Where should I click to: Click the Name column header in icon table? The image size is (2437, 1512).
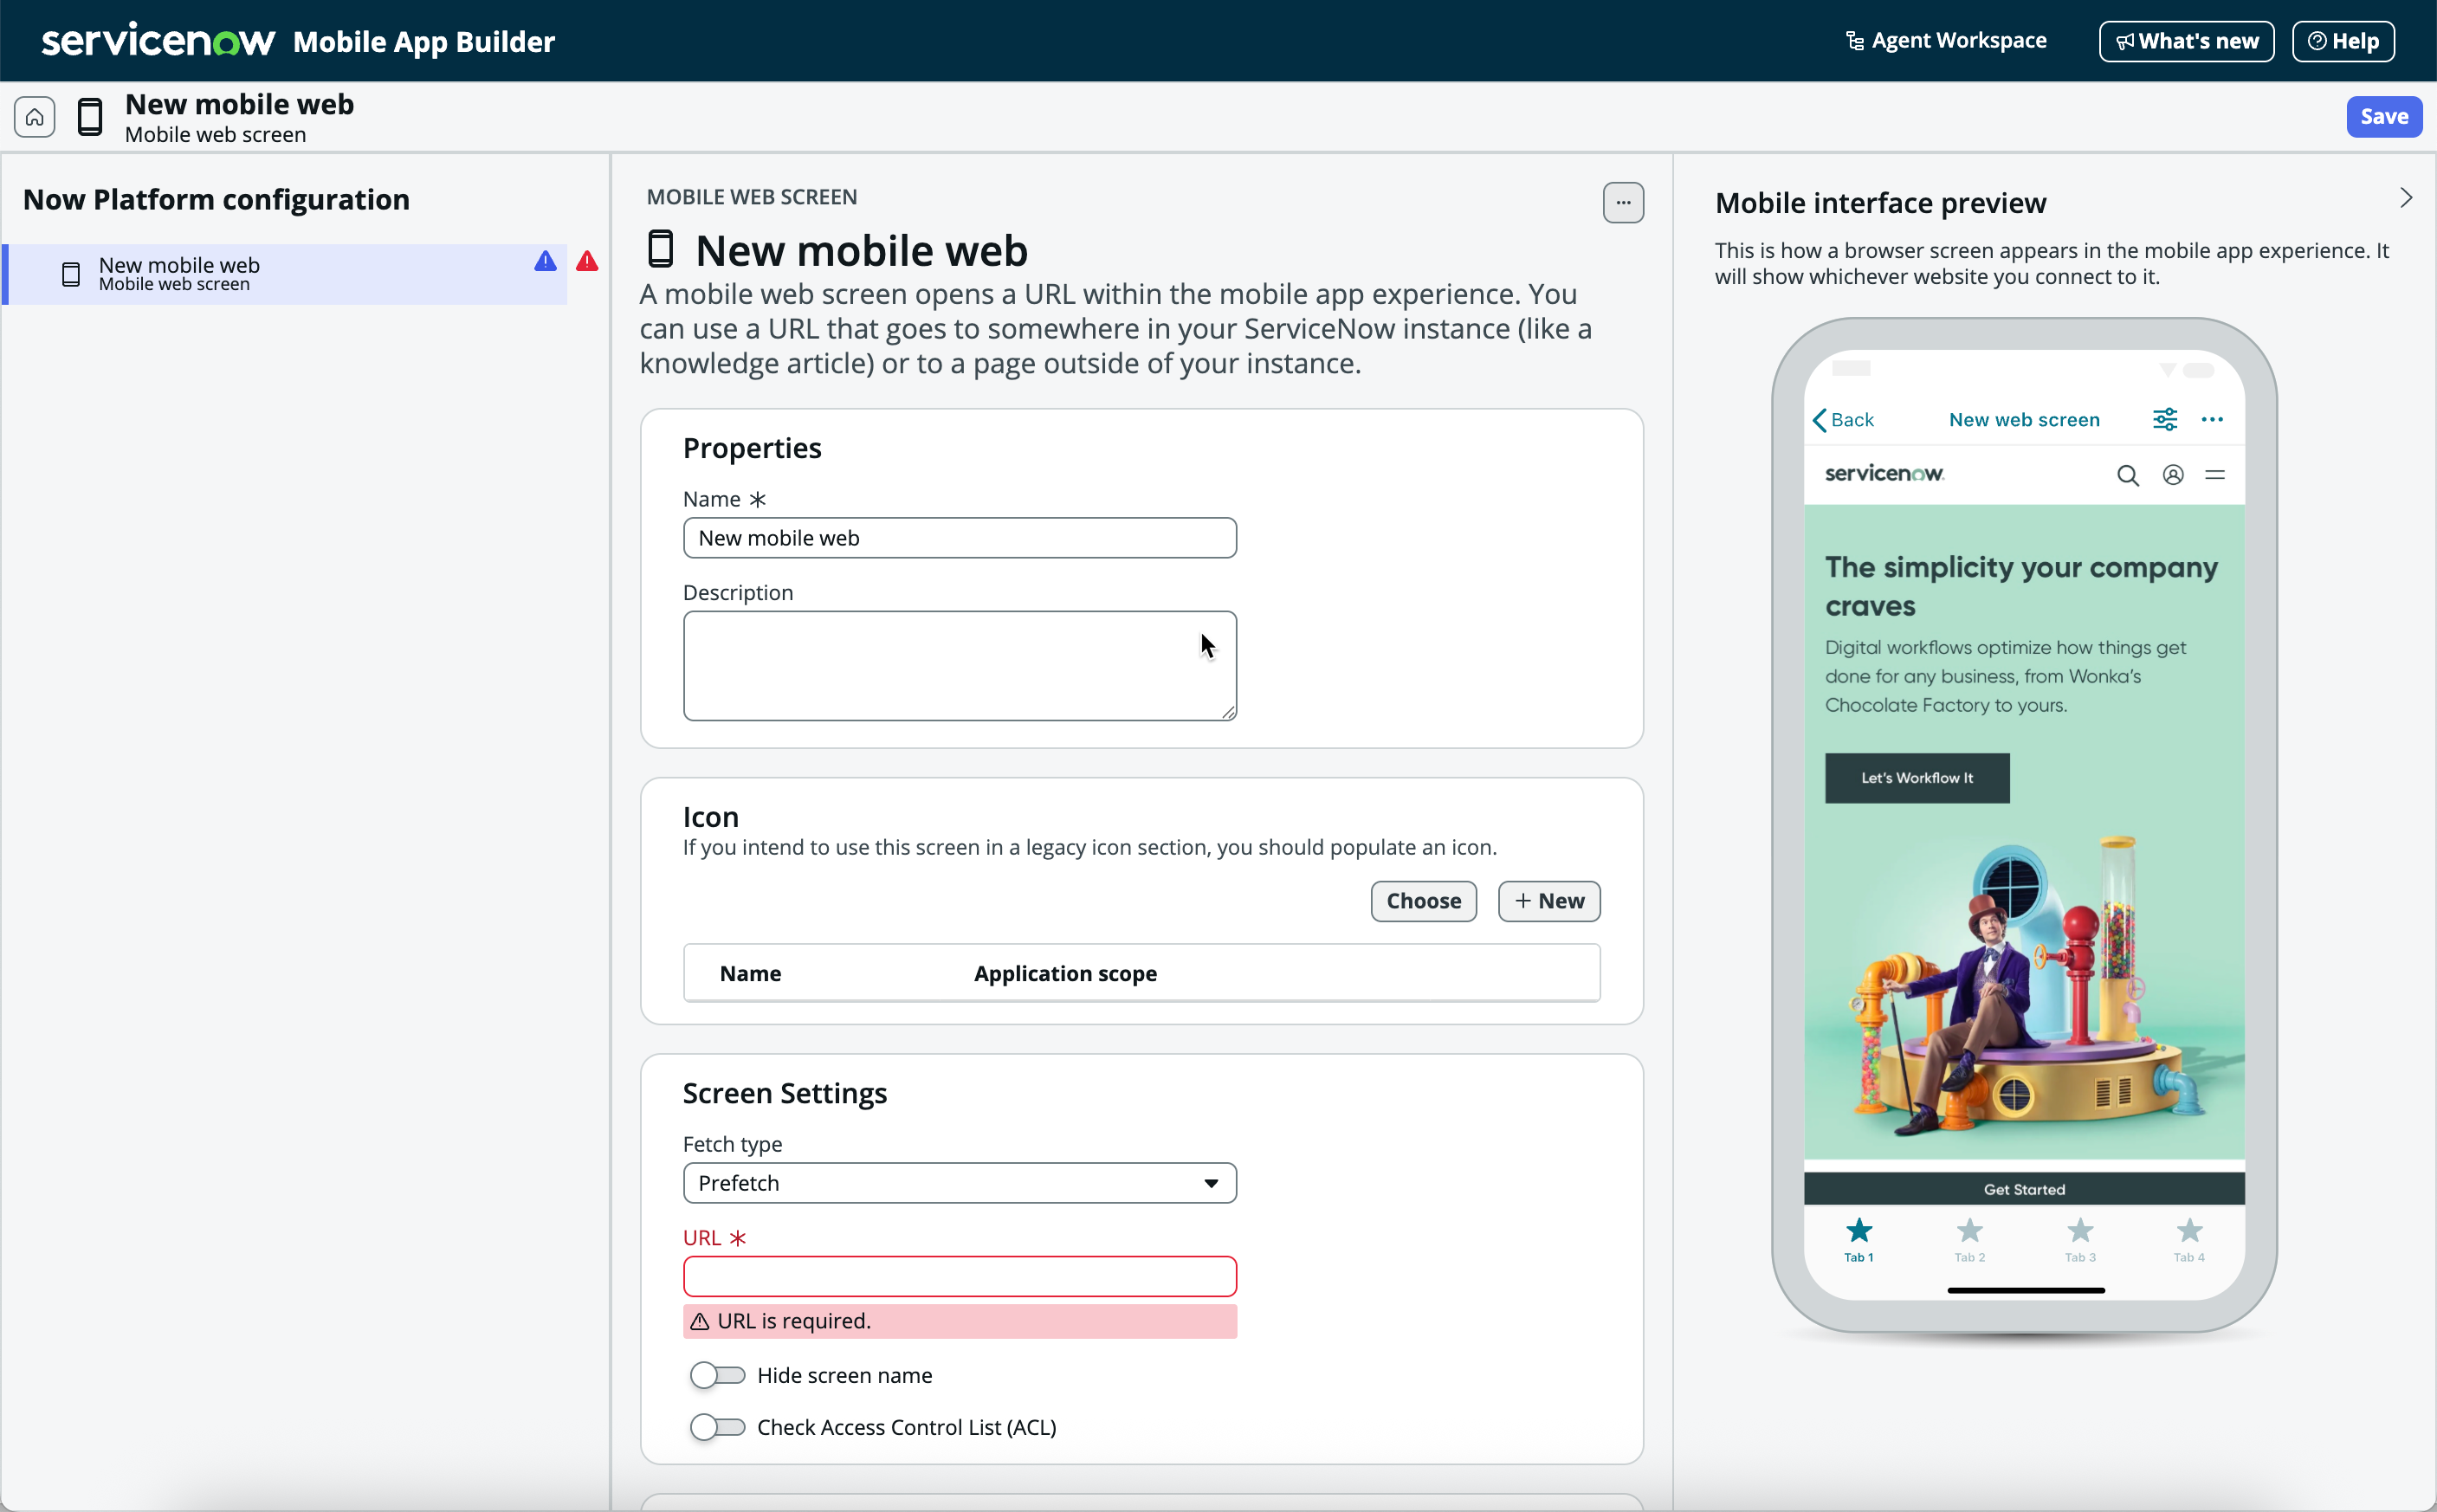750,973
